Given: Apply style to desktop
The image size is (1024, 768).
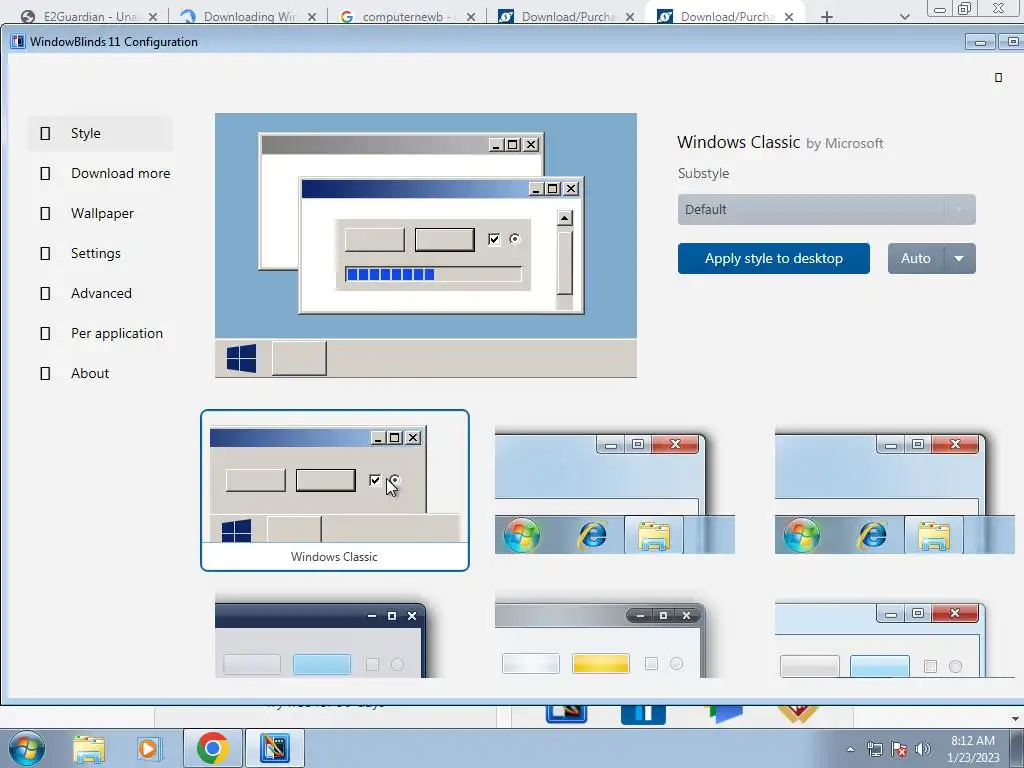Looking at the screenshot, I should pyautogui.click(x=773, y=259).
